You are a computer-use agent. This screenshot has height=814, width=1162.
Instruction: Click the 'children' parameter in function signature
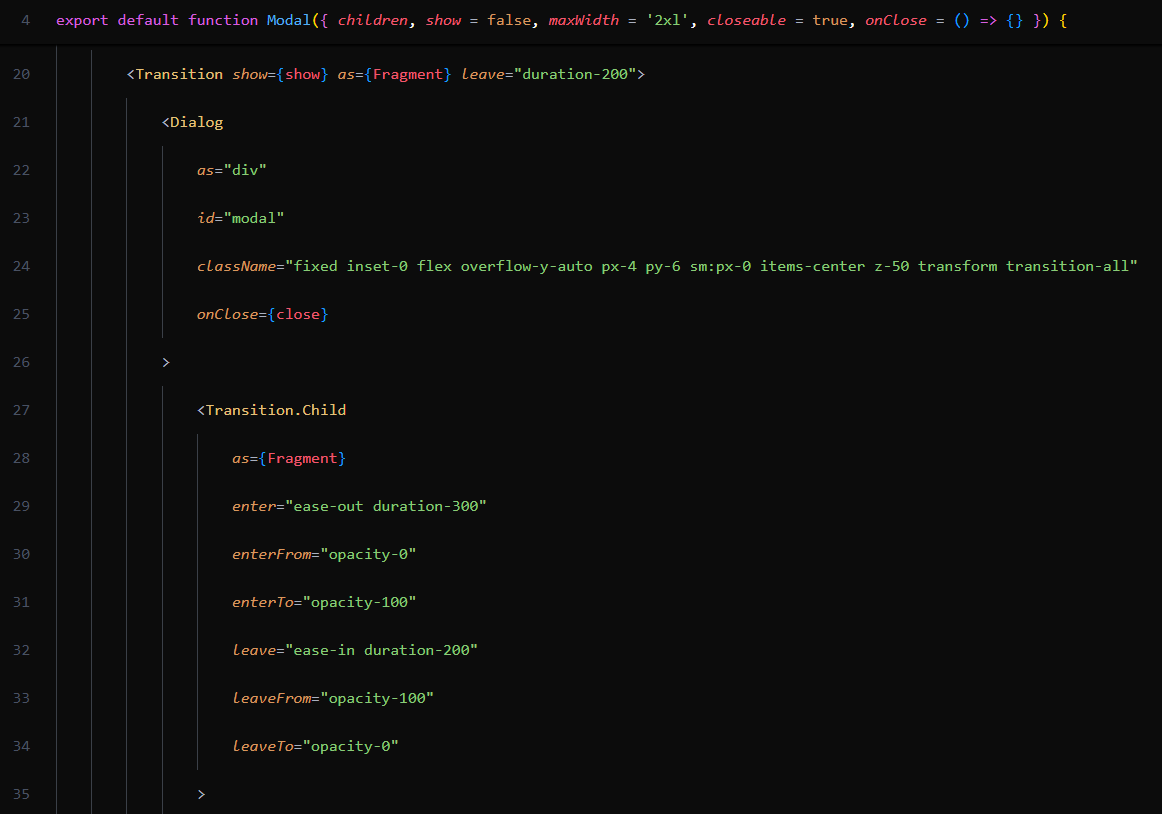373,21
